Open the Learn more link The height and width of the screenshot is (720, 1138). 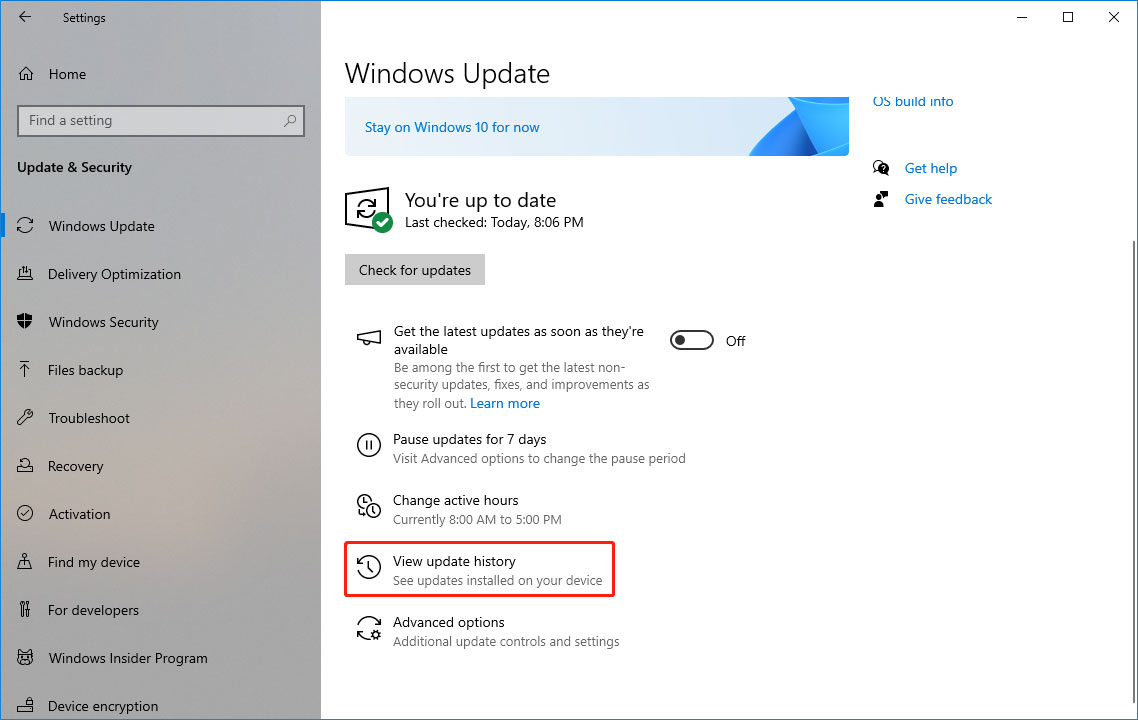tap(505, 402)
